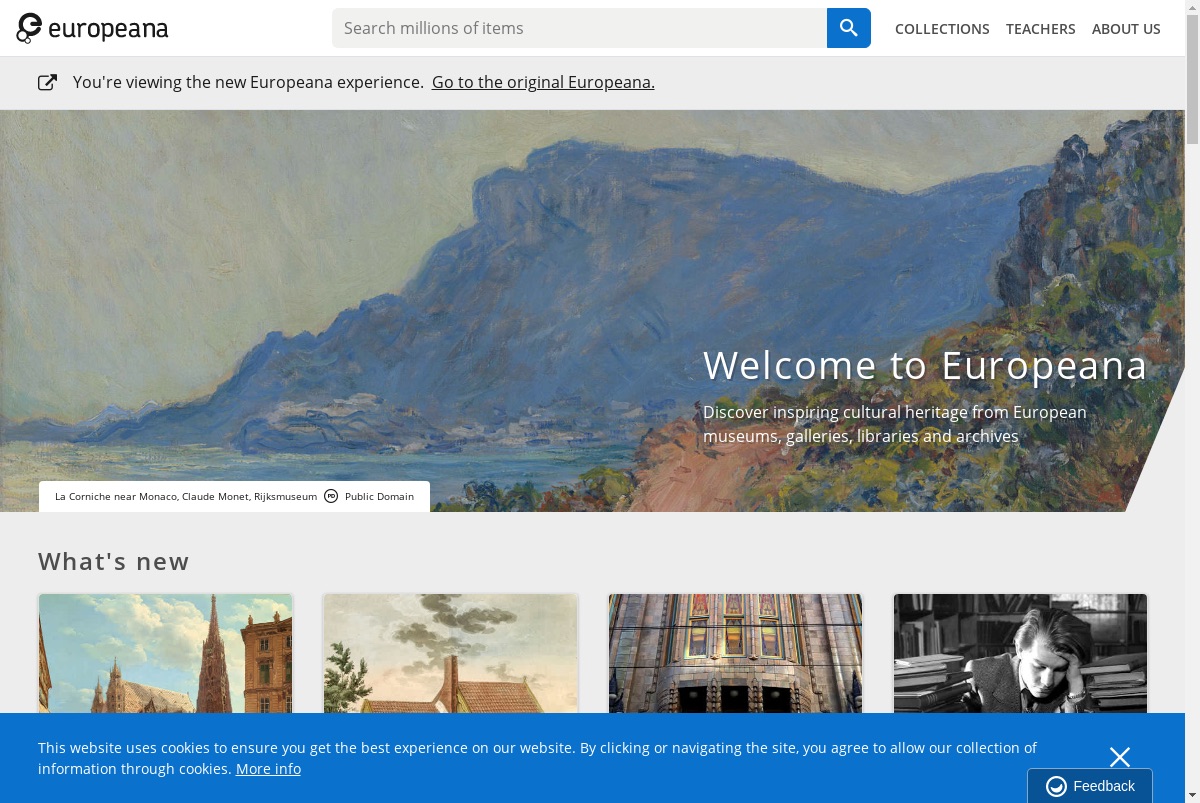
Task: Open the About Us menu item
Action: pos(1126,29)
